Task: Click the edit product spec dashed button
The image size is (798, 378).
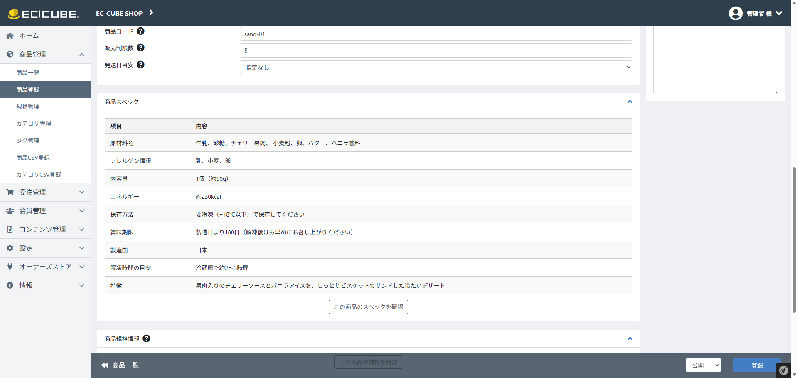Action: pos(368,307)
